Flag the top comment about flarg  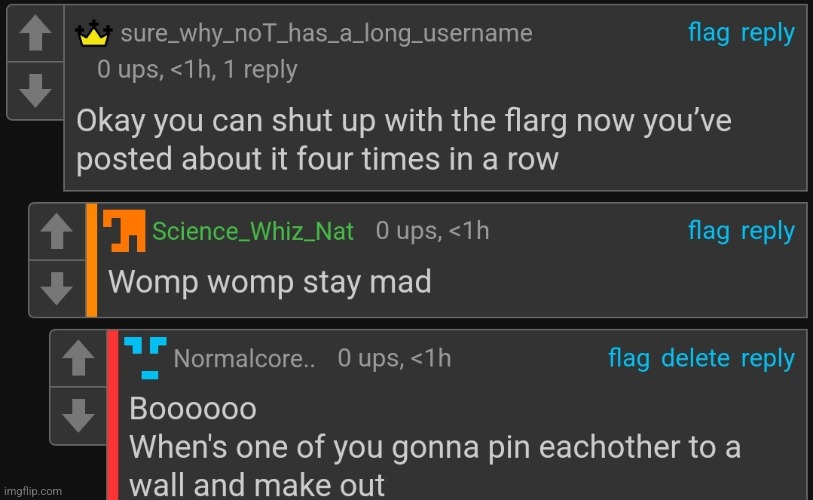click(709, 33)
